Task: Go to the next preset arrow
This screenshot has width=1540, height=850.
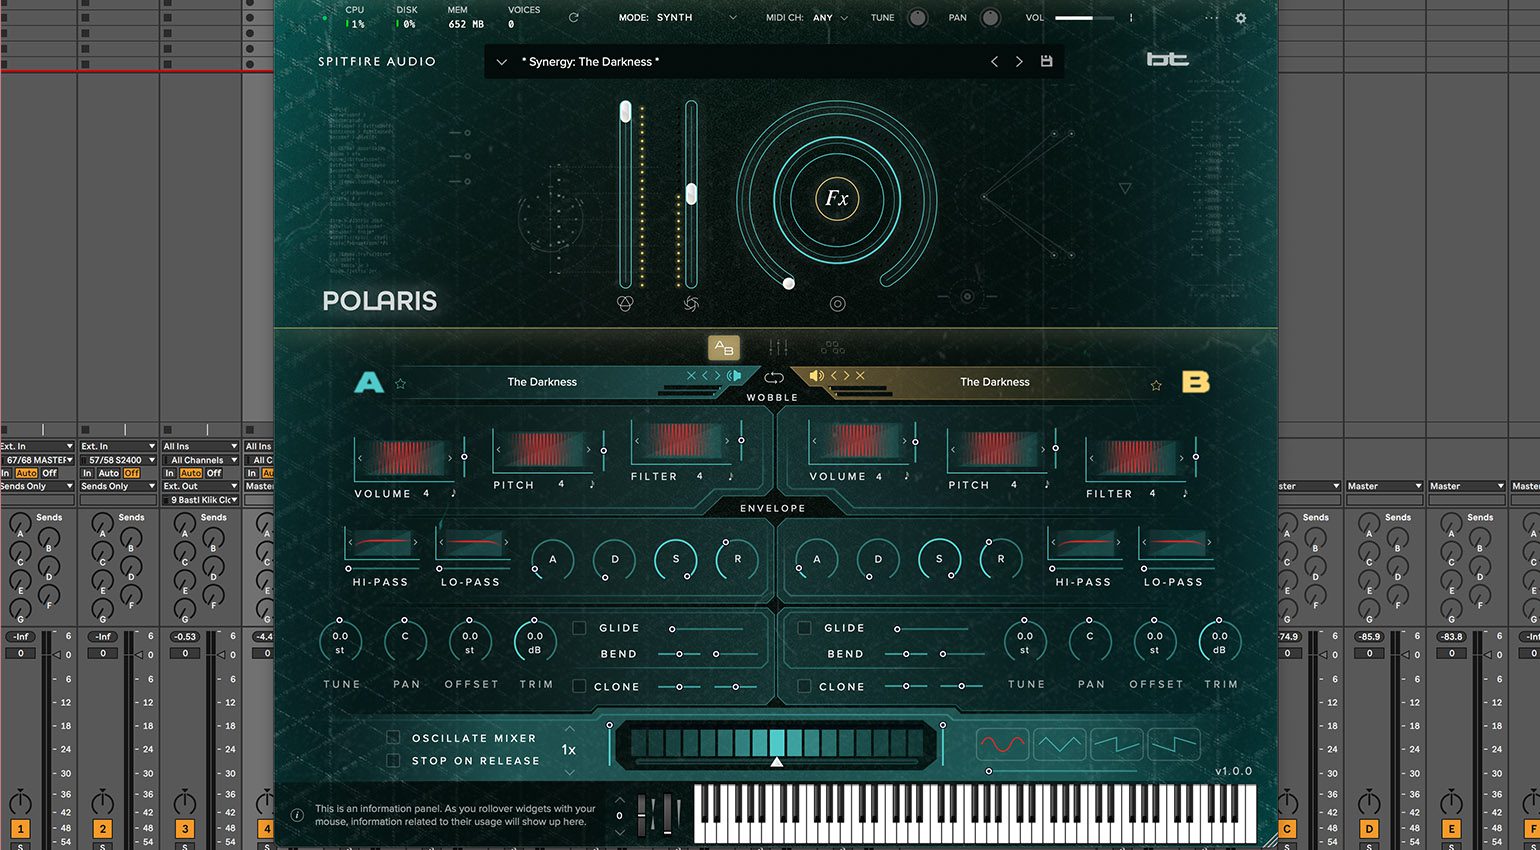Action: [1019, 61]
